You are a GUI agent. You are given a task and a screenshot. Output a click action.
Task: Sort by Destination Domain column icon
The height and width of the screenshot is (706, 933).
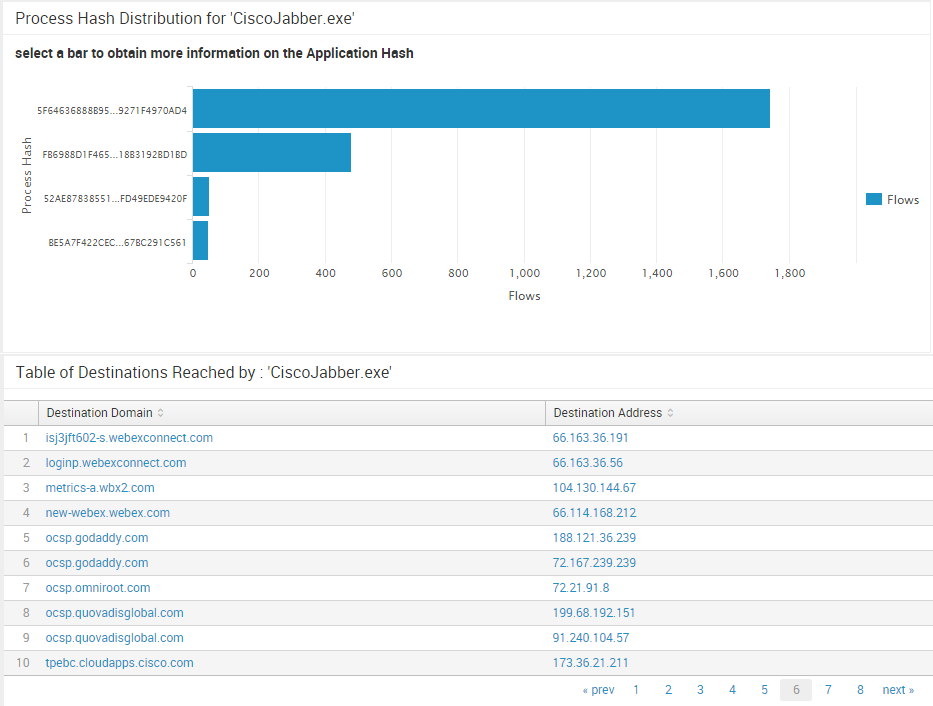[x=161, y=413]
